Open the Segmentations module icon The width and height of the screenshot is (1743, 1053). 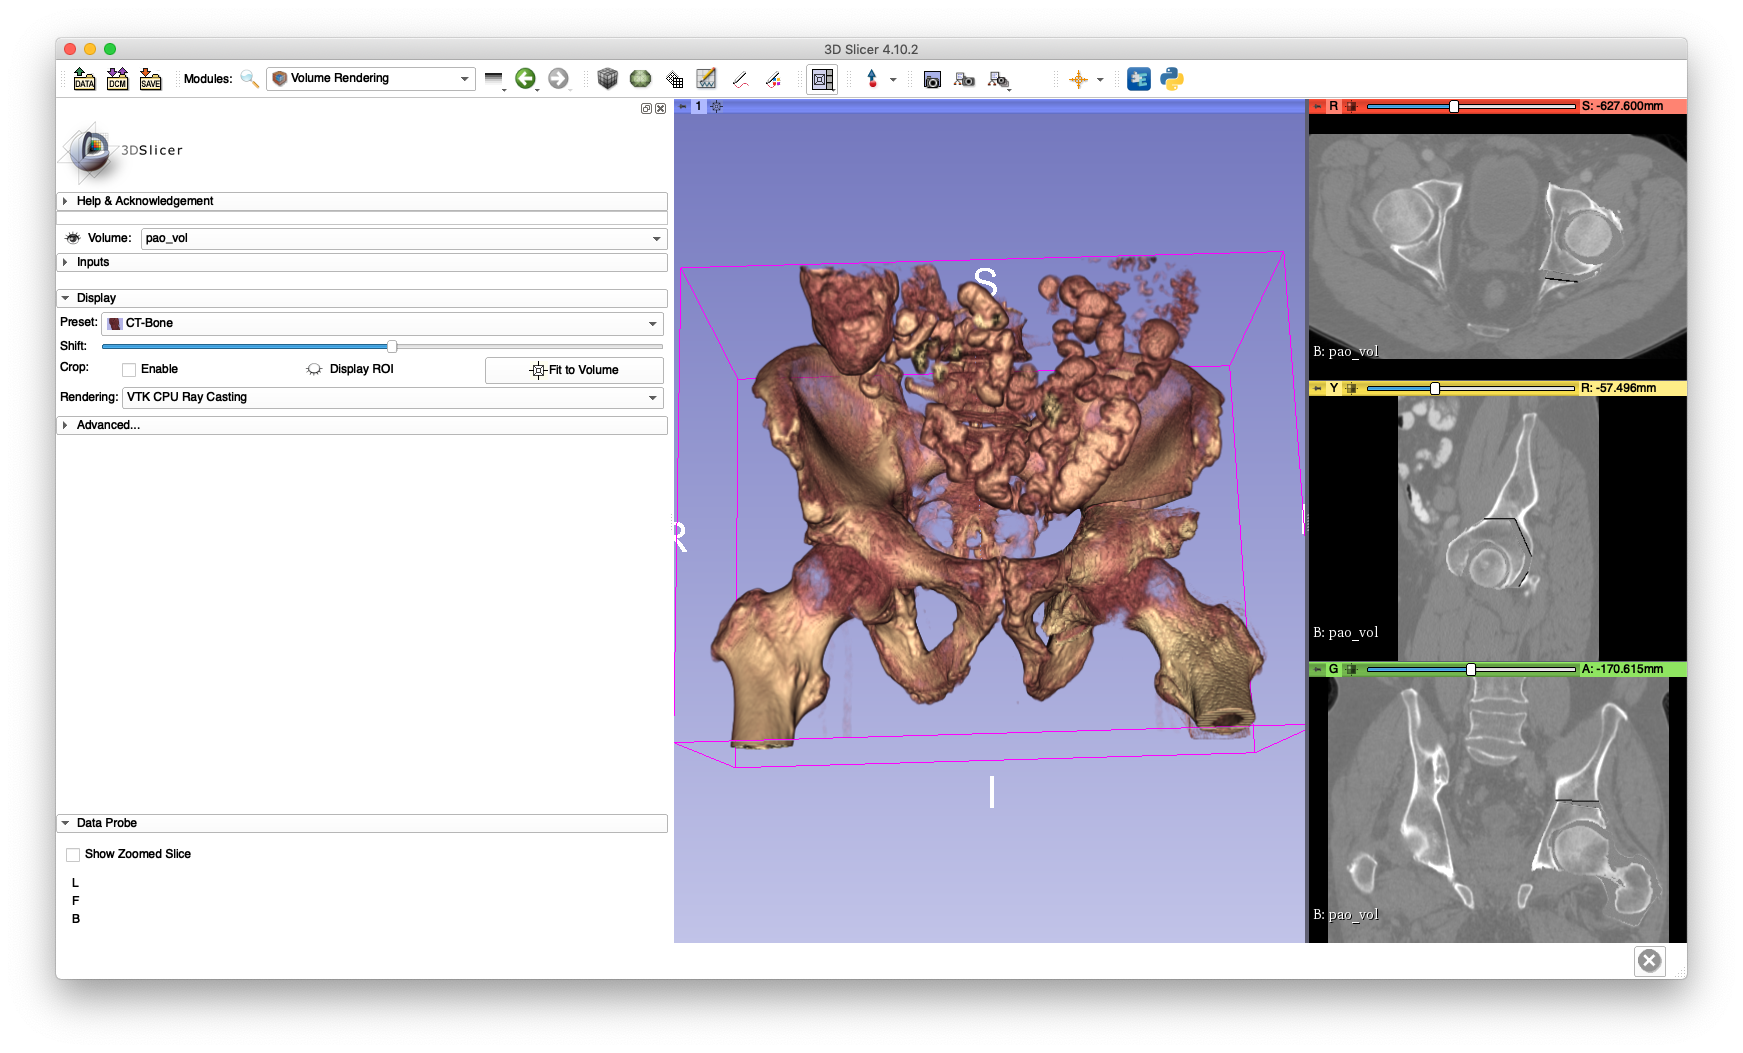pyautogui.click(x=773, y=79)
